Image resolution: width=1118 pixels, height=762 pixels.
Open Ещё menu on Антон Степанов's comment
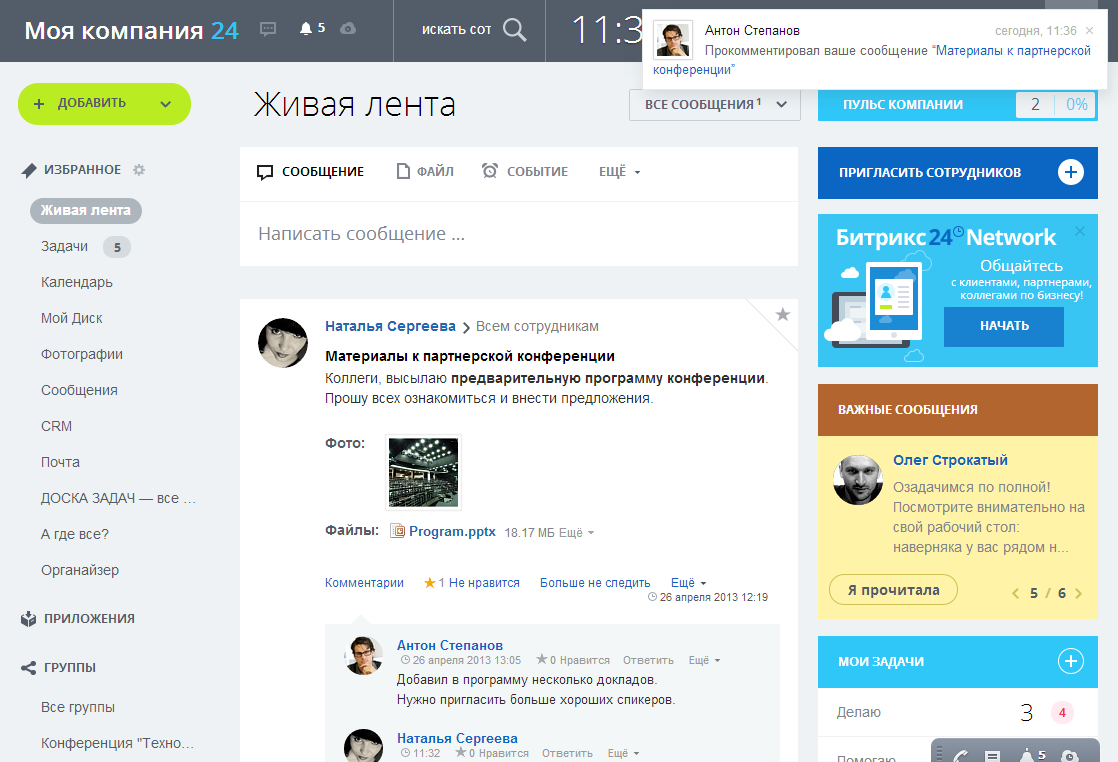tap(704, 660)
